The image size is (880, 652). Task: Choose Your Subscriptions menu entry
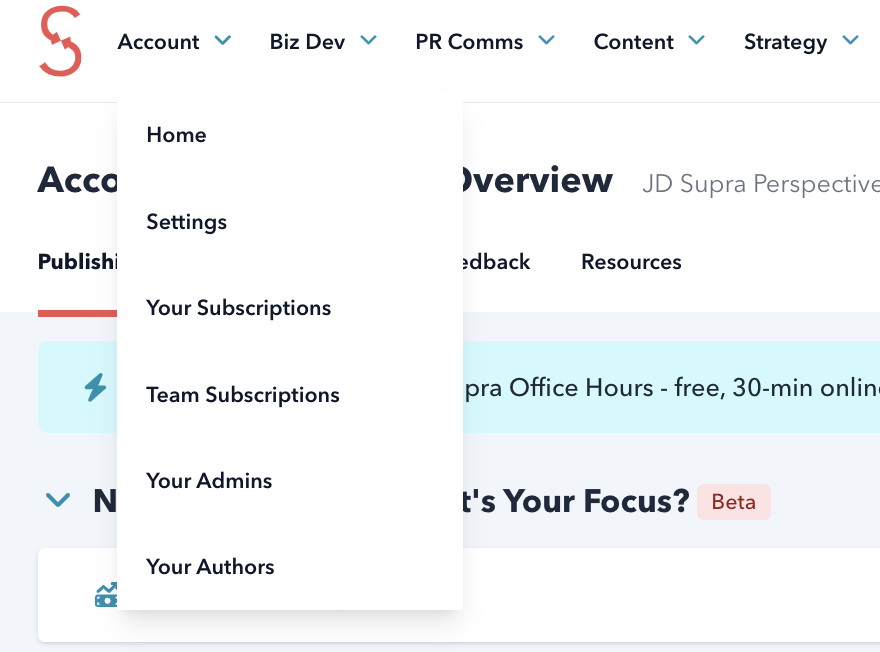tap(239, 308)
